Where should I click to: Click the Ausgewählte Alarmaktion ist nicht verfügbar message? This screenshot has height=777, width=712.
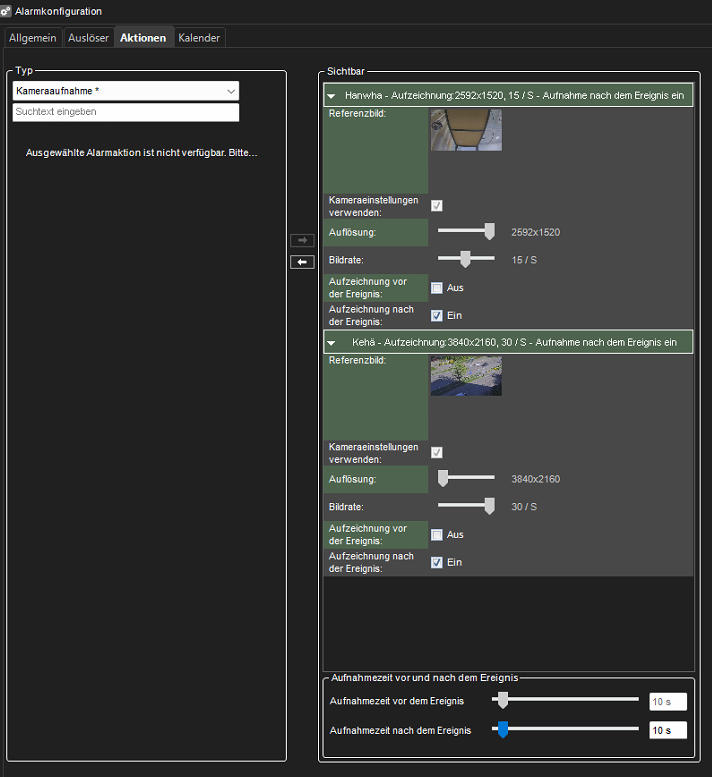(142, 153)
